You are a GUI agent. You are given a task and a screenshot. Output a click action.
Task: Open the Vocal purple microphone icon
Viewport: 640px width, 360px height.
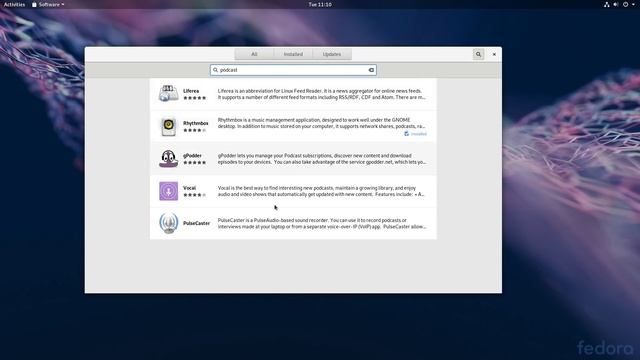(168, 191)
